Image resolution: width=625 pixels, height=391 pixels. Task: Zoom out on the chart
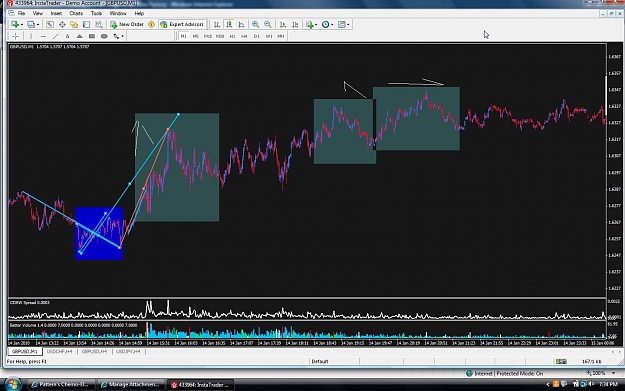pos(267,24)
